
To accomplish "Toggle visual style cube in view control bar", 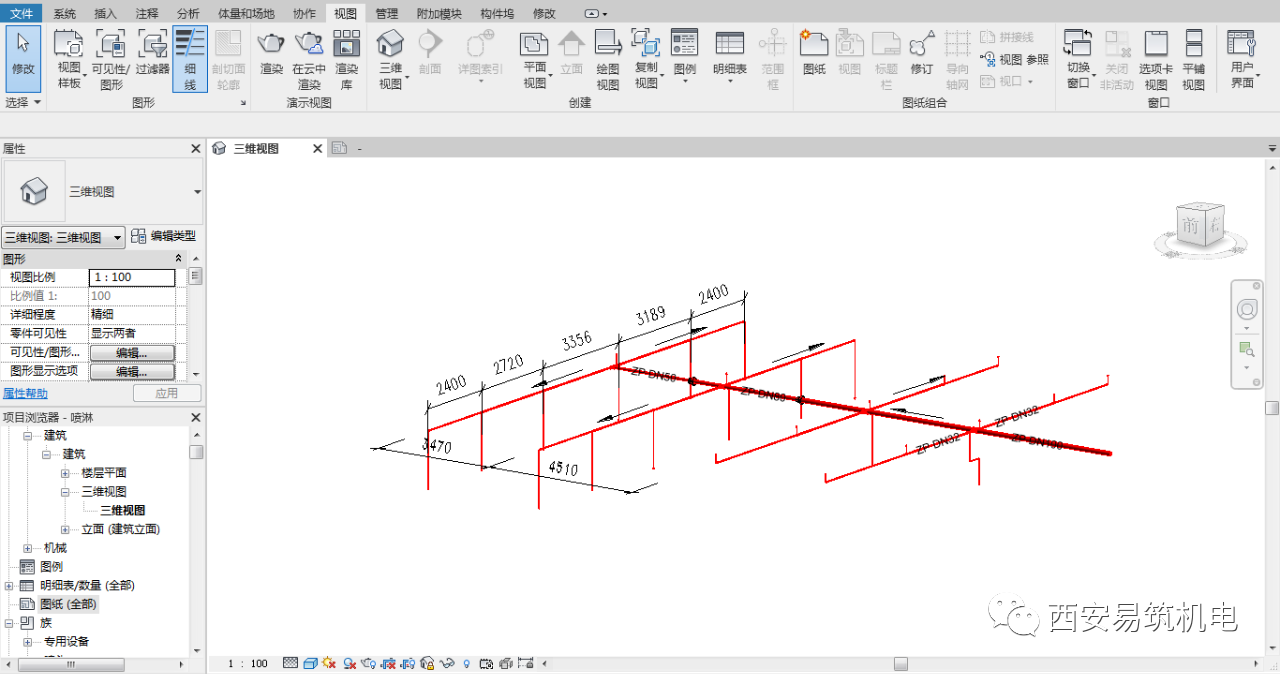I will coord(310,663).
